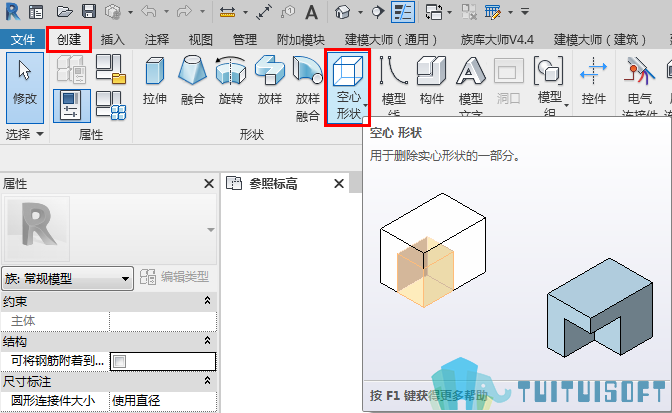Click the Modify (修改) arrow tool
Screen dimensions: 672x413
pos(25,88)
